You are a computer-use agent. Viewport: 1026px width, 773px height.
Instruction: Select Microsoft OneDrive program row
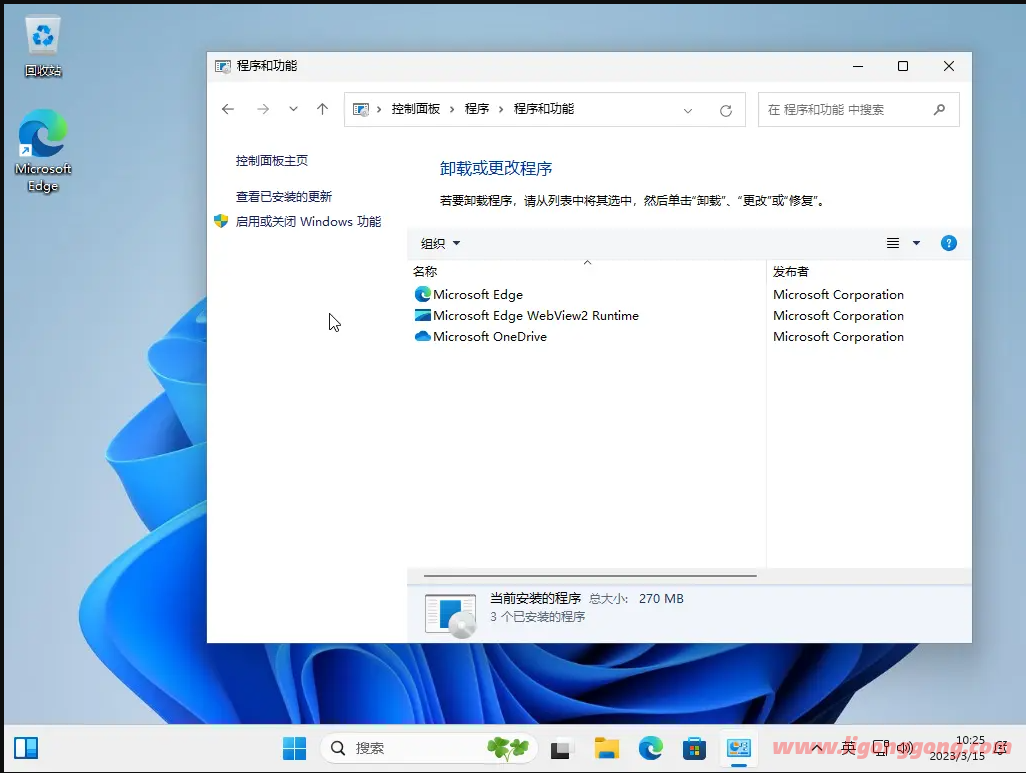point(689,336)
